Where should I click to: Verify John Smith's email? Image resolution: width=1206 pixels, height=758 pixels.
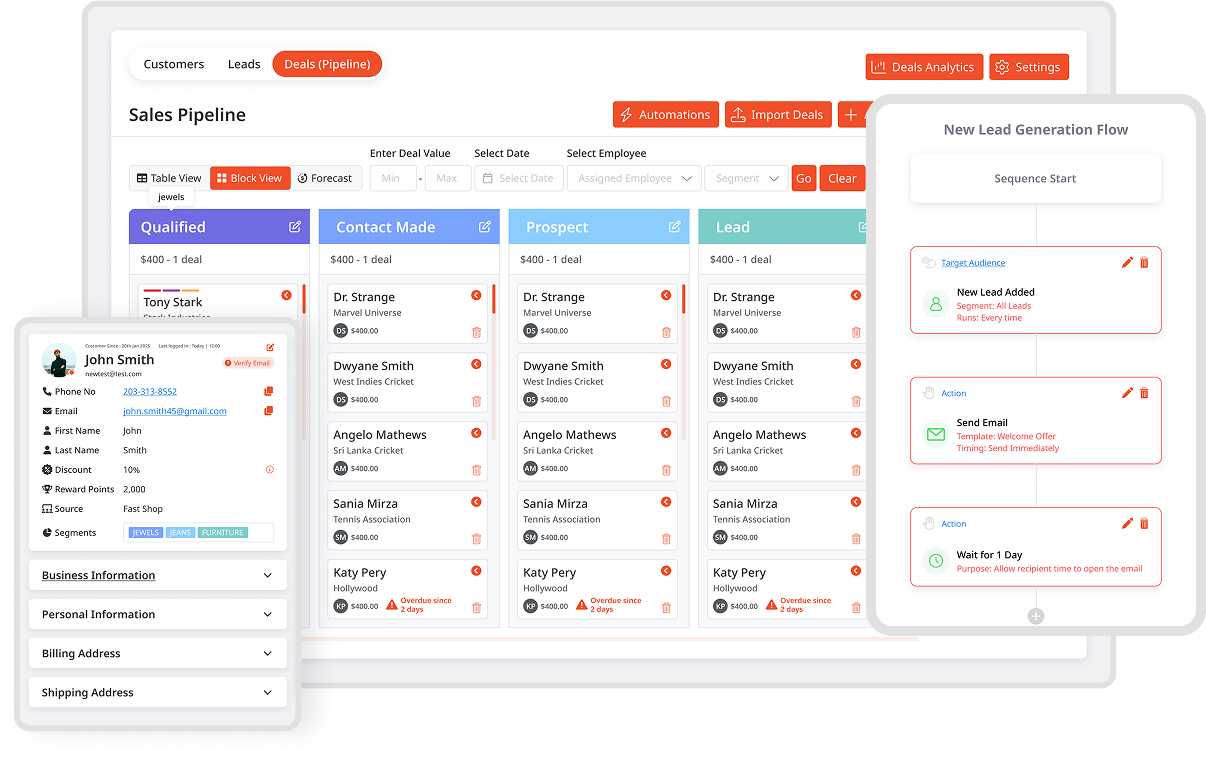(247, 363)
